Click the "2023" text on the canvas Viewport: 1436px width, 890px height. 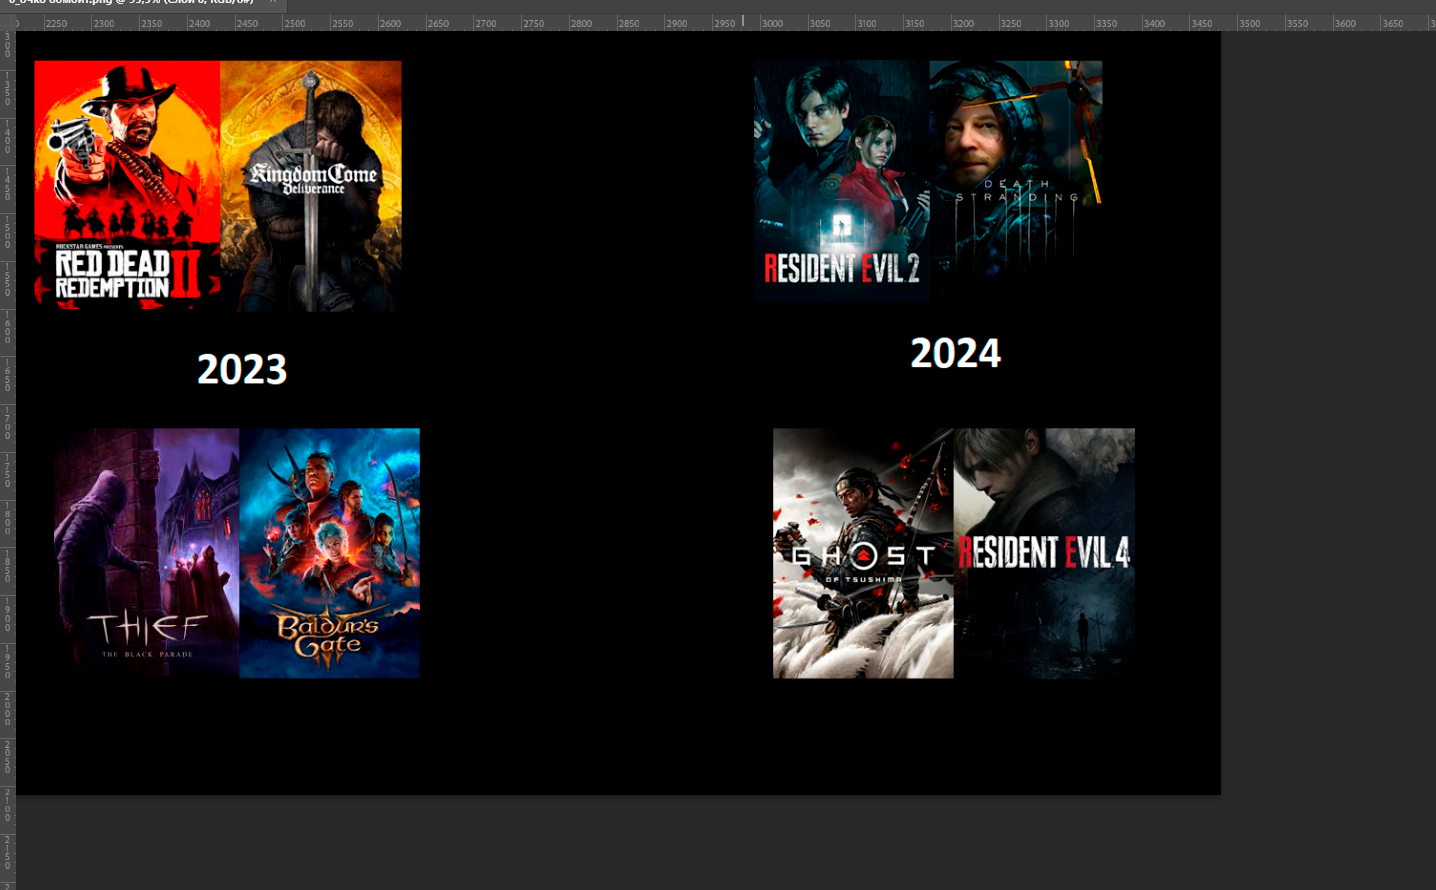click(242, 369)
